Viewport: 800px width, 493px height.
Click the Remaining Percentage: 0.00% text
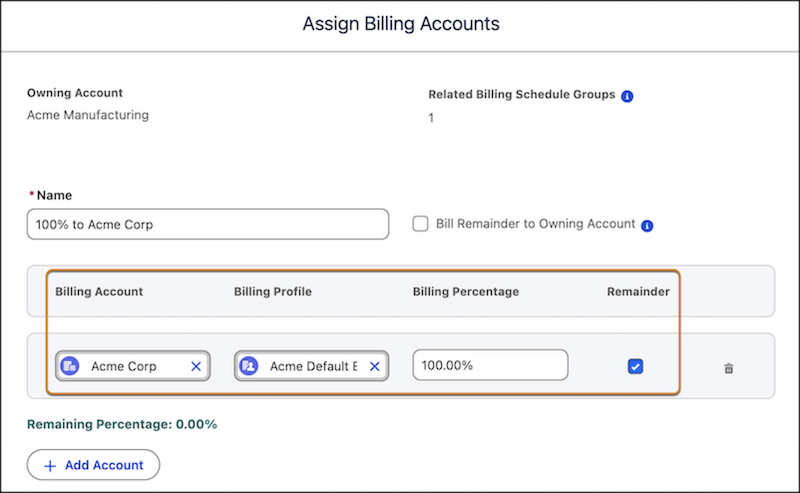click(122, 424)
